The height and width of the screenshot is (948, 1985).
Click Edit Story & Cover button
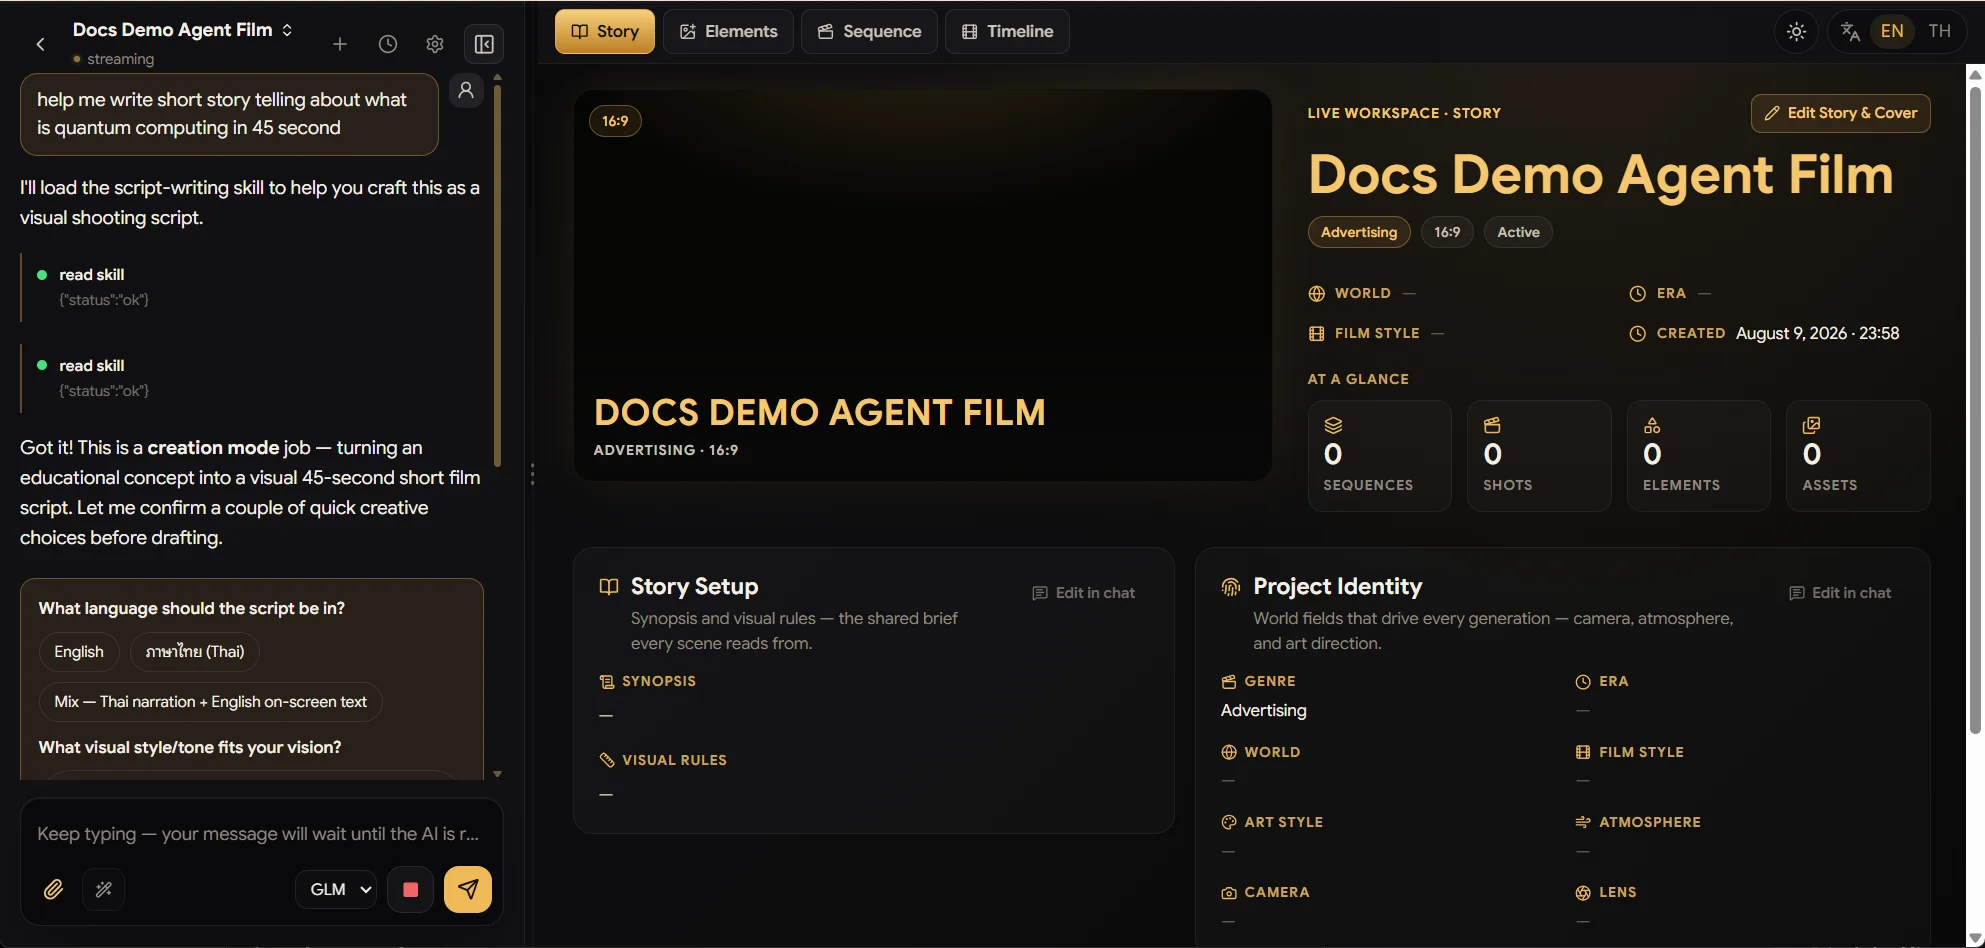(1840, 113)
